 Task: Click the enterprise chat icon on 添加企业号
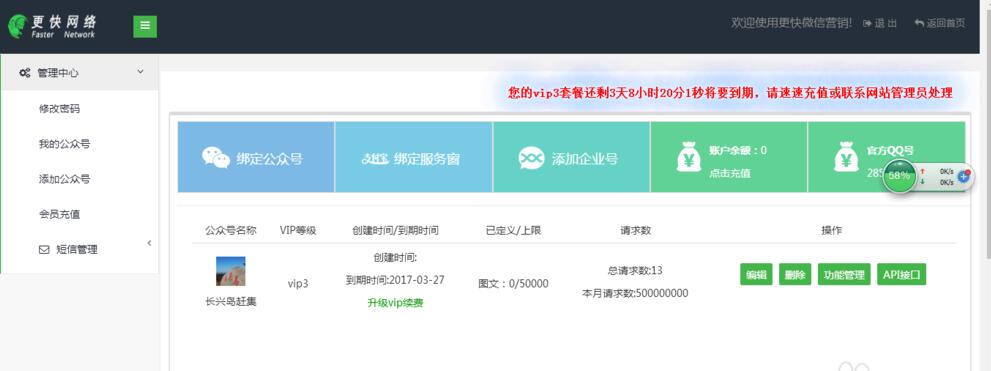531,158
